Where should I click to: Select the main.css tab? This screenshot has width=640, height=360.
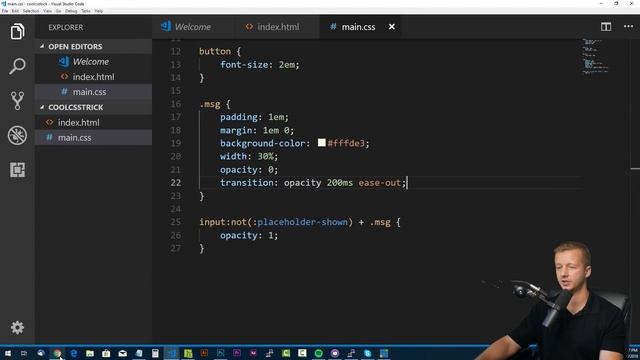point(358,27)
